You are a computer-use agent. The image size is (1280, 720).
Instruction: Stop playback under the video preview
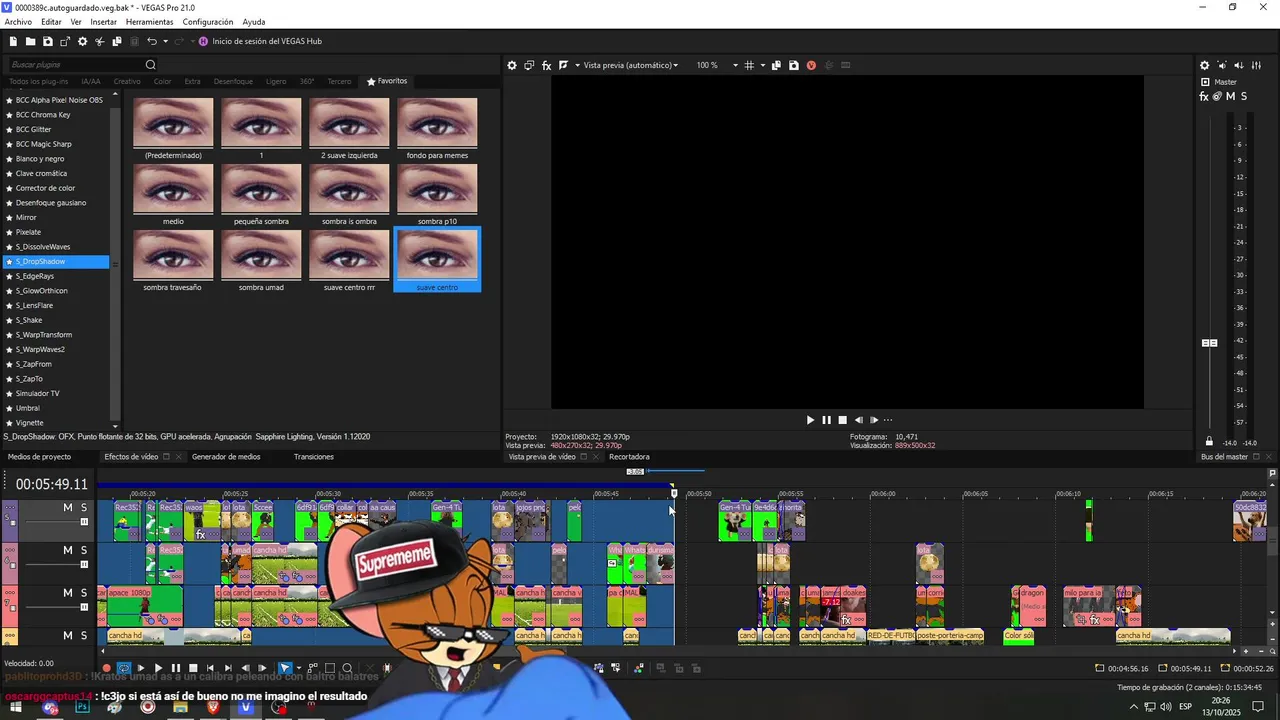point(842,420)
